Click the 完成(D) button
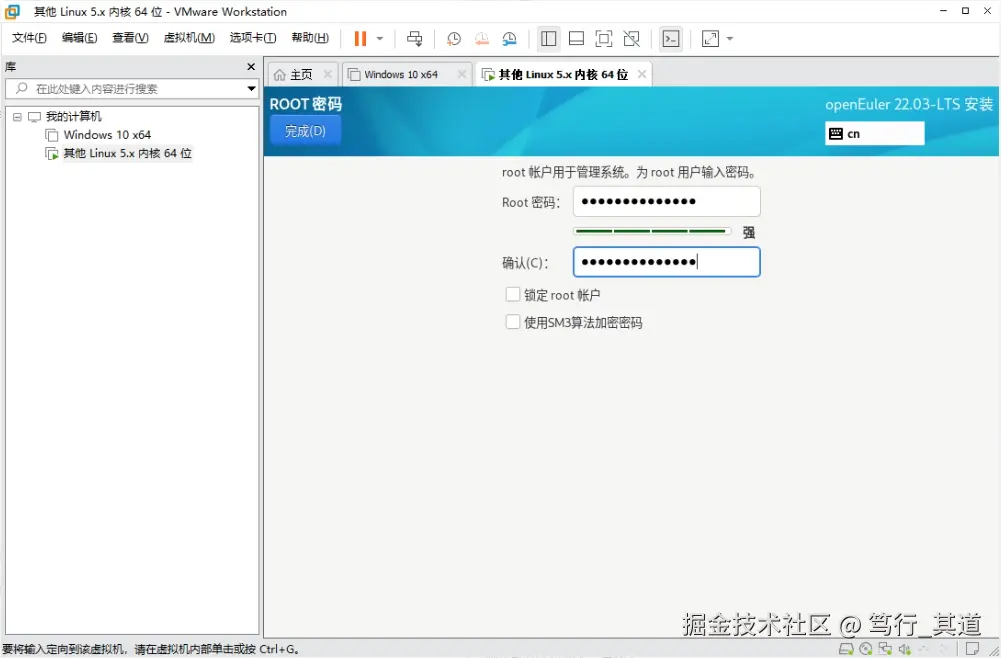 (x=305, y=131)
